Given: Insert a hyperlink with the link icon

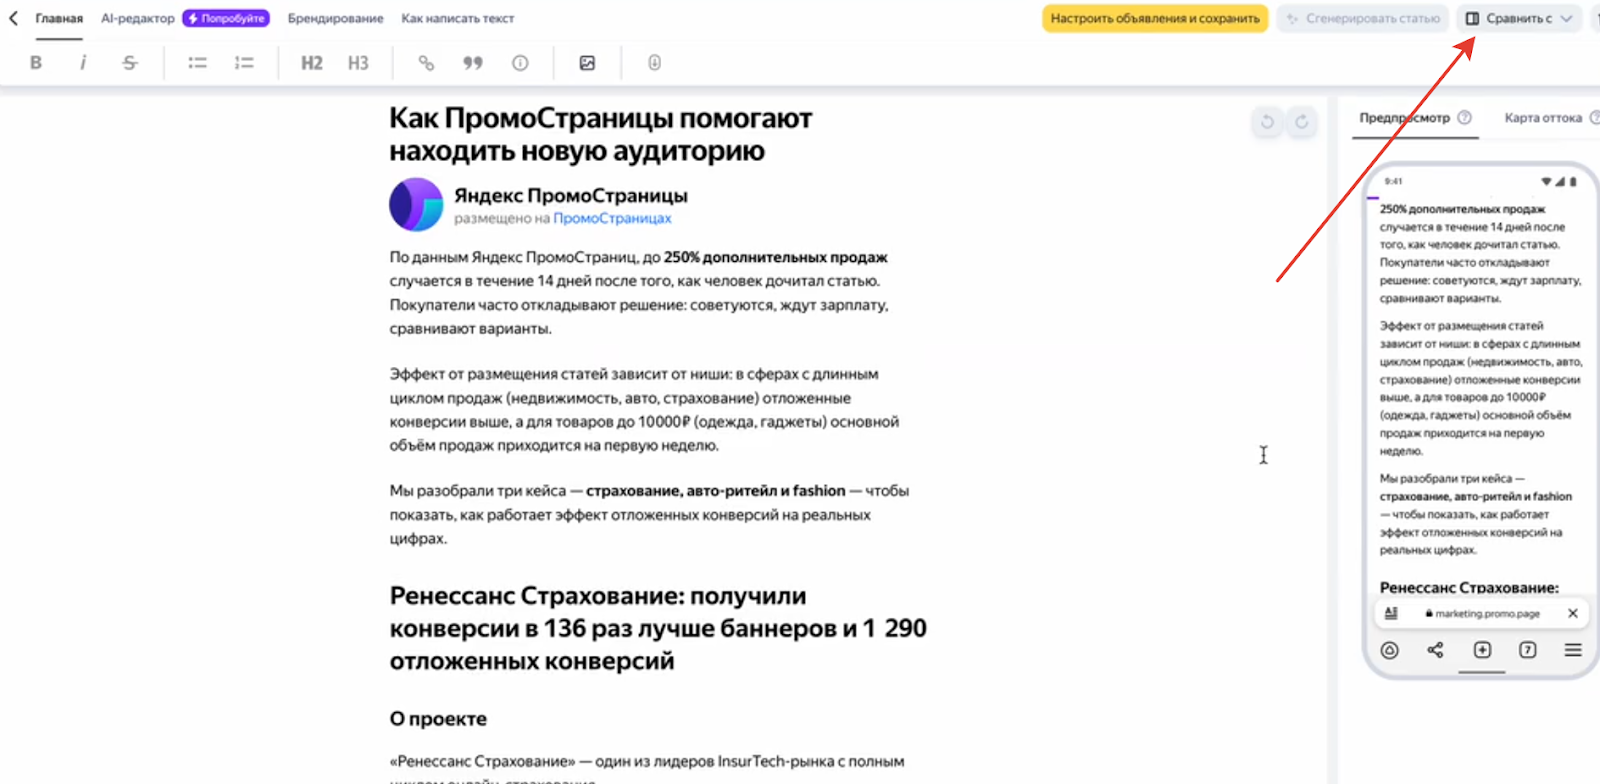Looking at the screenshot, I should (x=426, y=63).
